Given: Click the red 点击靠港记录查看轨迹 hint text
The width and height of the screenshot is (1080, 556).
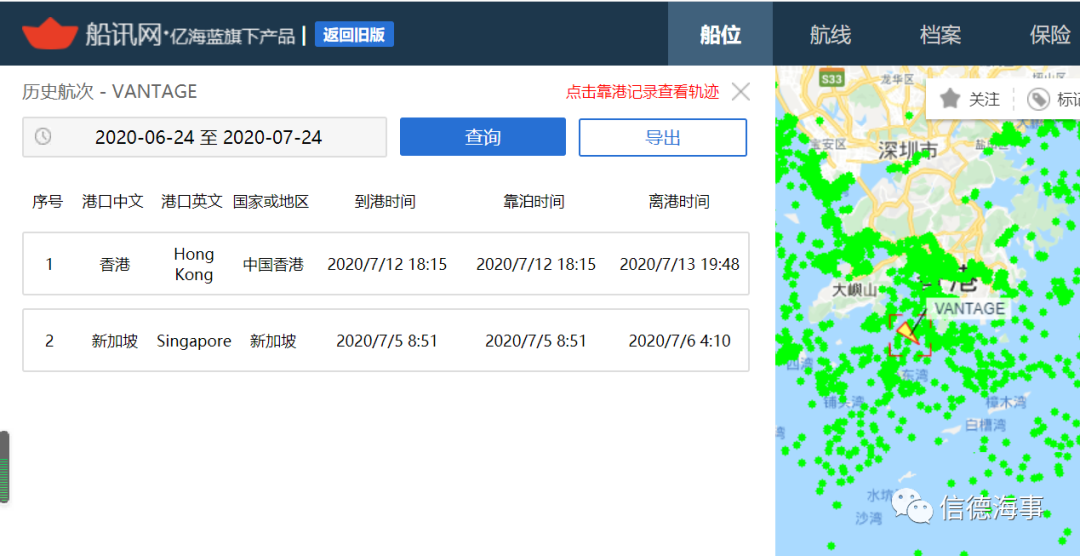Looking at the screenshot, I should 643,92.
